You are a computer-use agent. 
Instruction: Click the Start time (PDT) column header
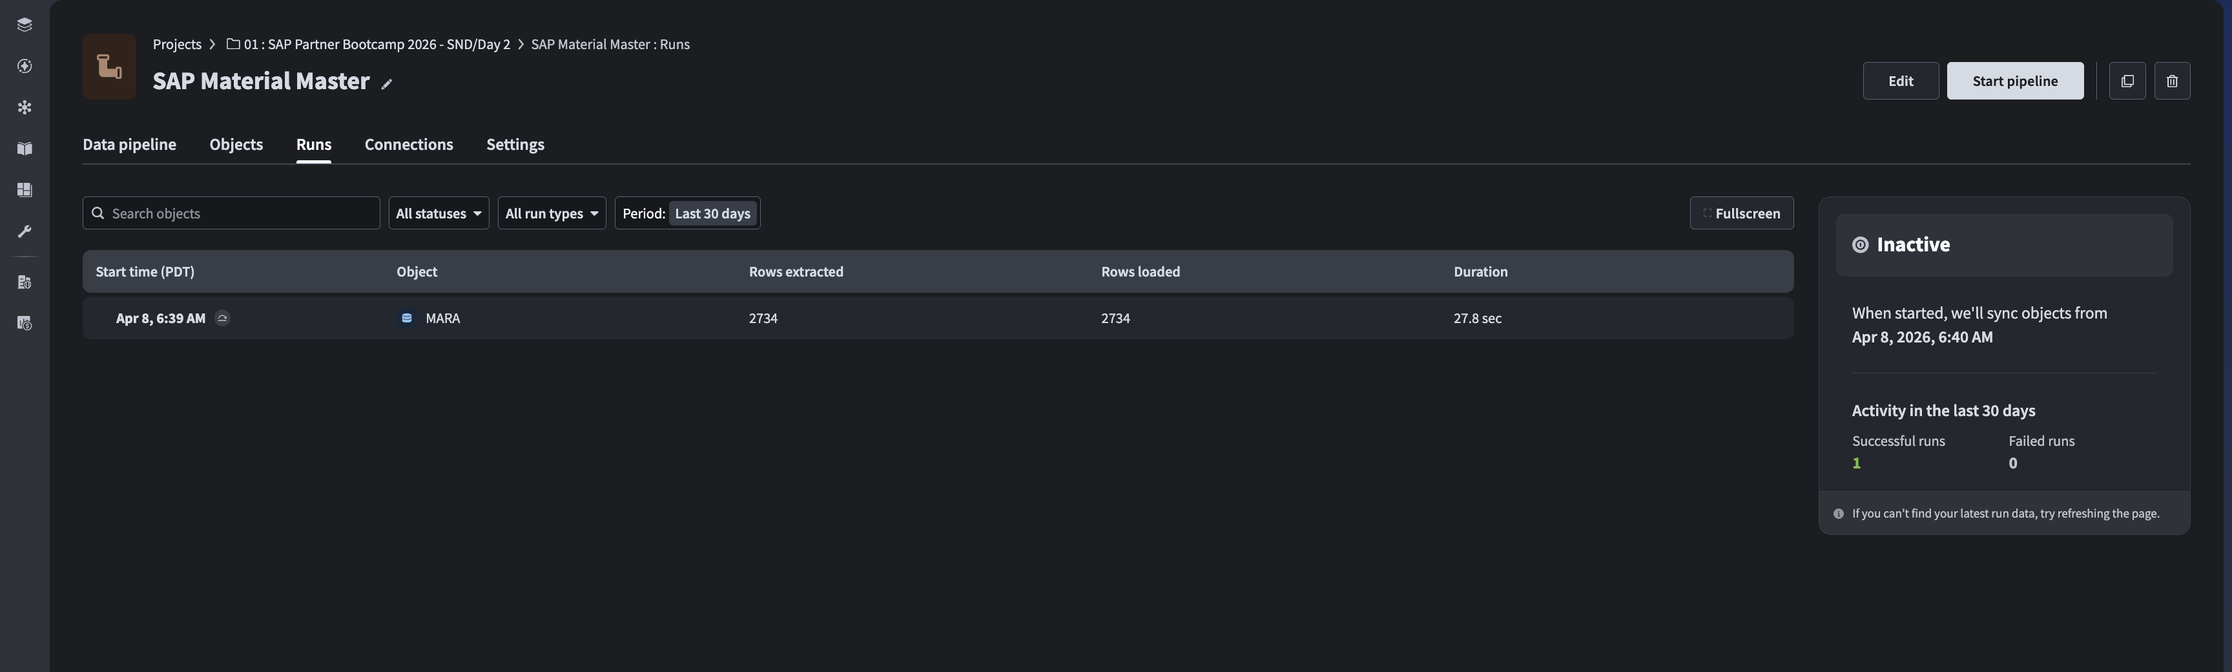145,272
